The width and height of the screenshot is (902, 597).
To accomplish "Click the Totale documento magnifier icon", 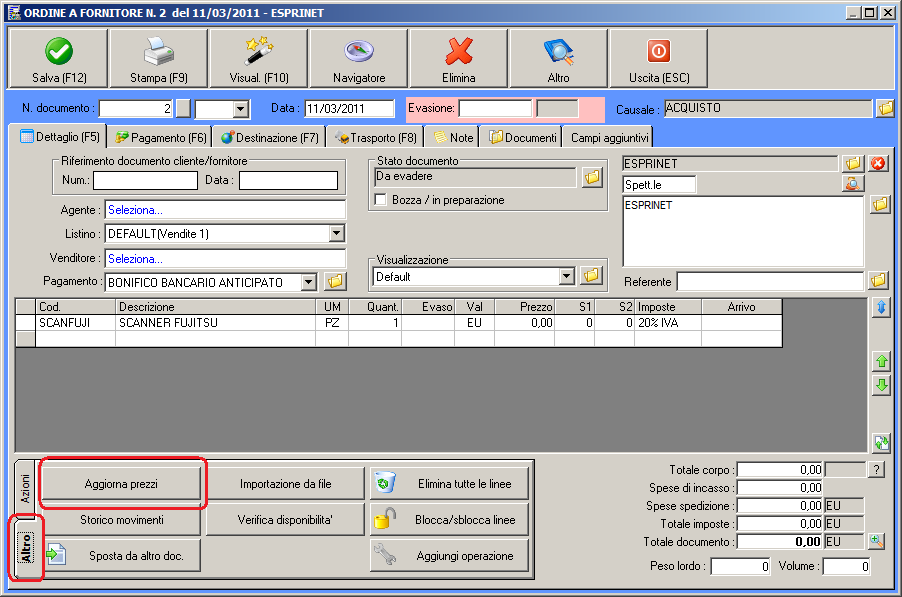I will tap(876, 541).
